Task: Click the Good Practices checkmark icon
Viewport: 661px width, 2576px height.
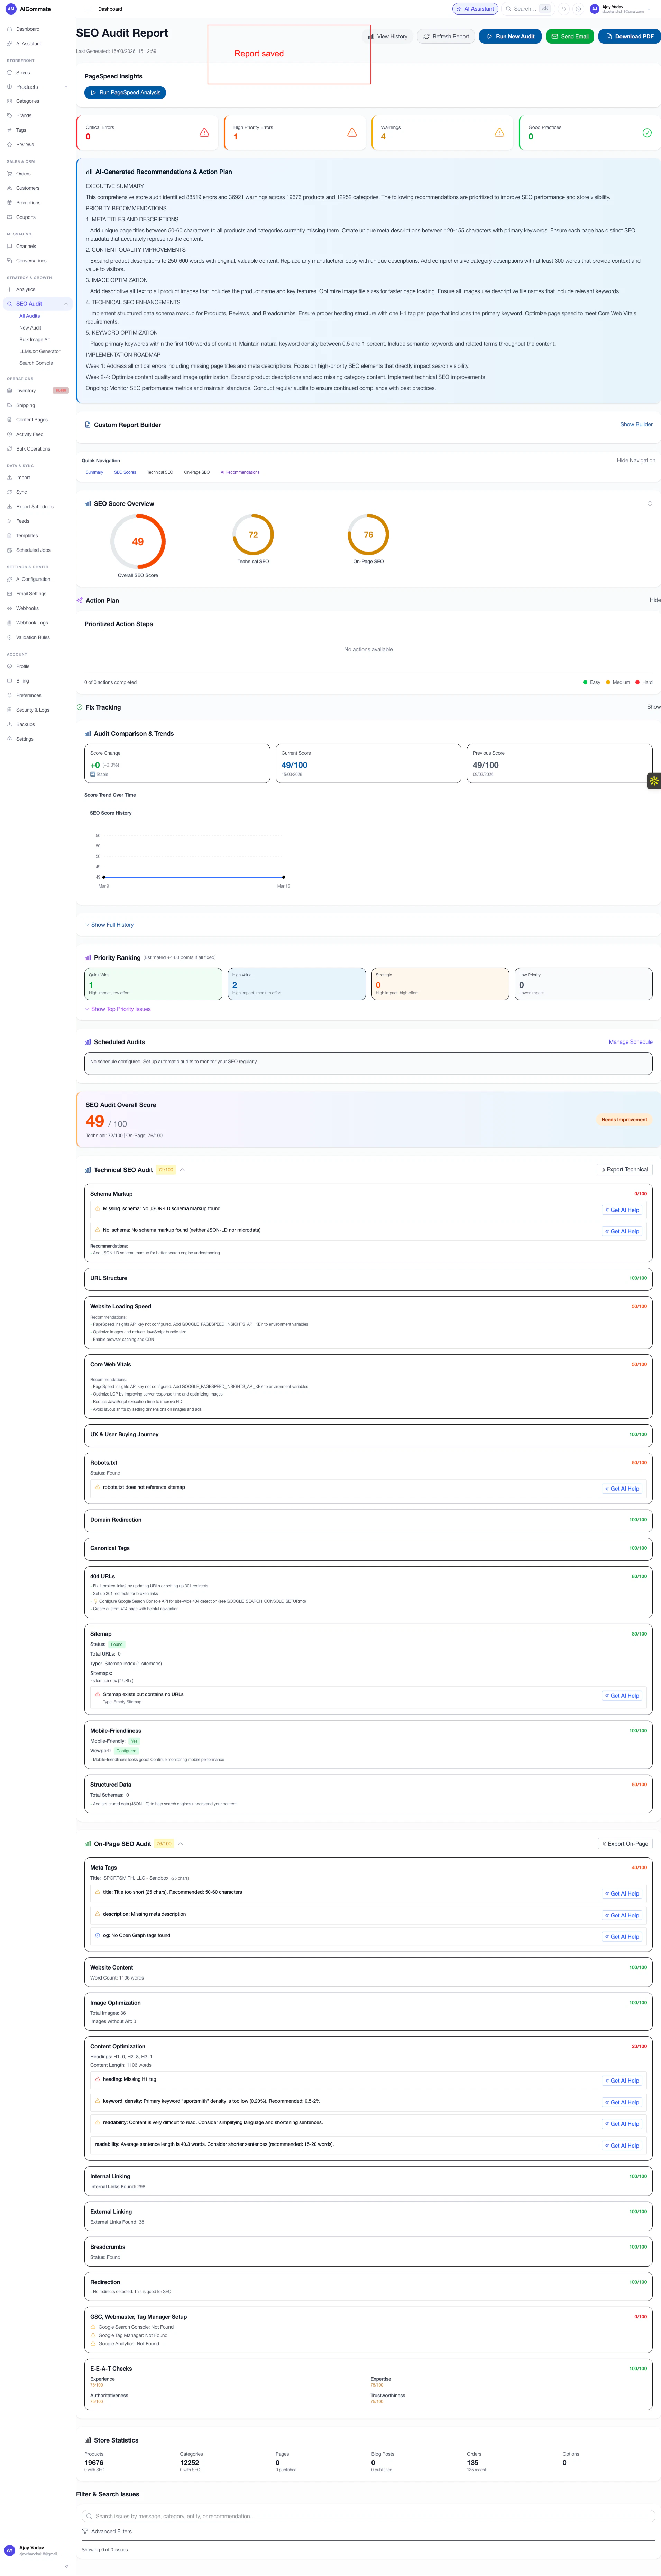Action: [647, 133]
